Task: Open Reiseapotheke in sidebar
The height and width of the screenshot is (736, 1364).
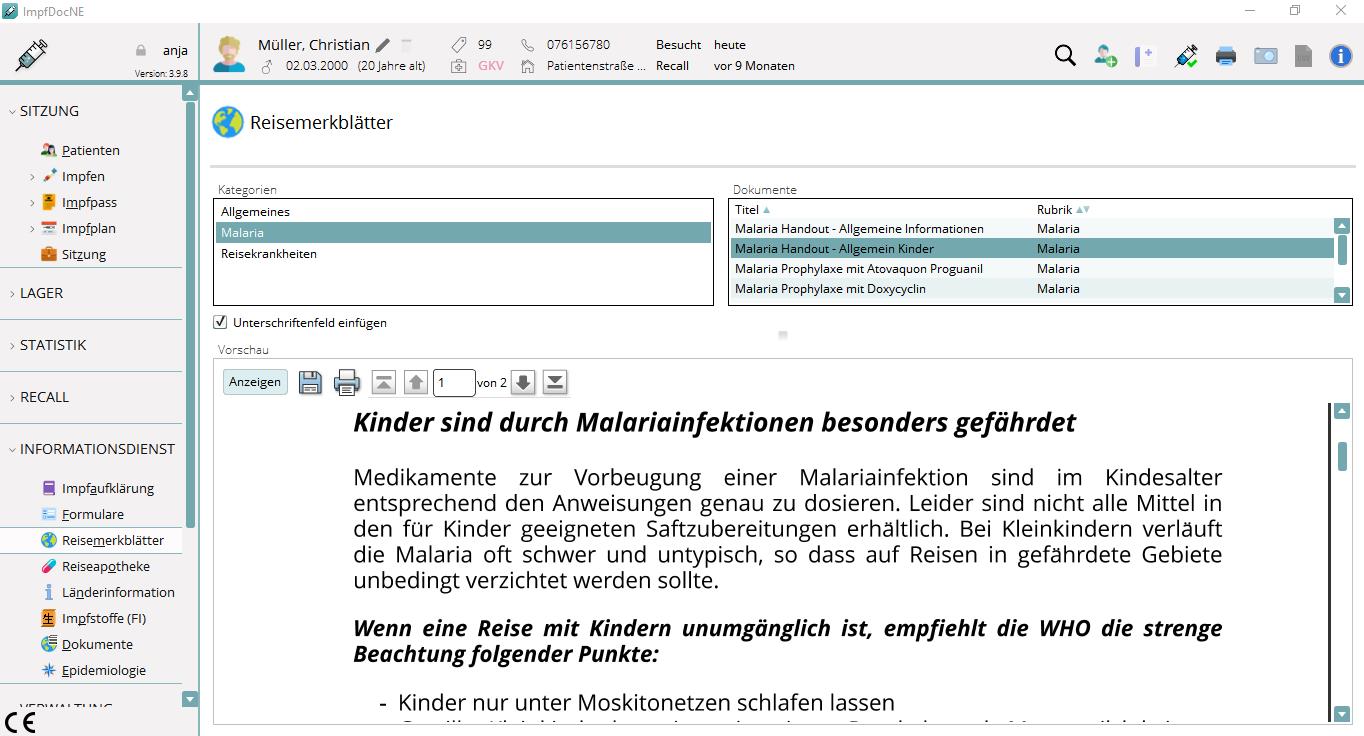Action: (x=106, y=566)
